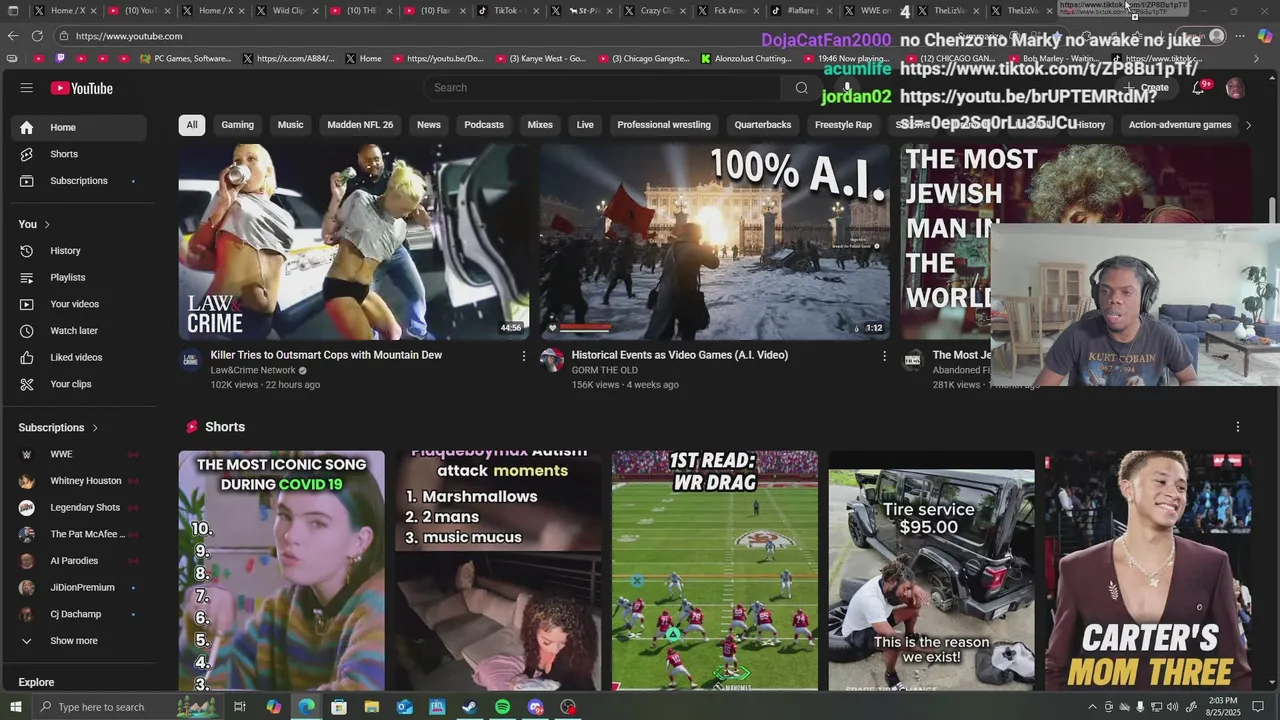Click Law&Crime Network channel avatar

click(191, 360)
